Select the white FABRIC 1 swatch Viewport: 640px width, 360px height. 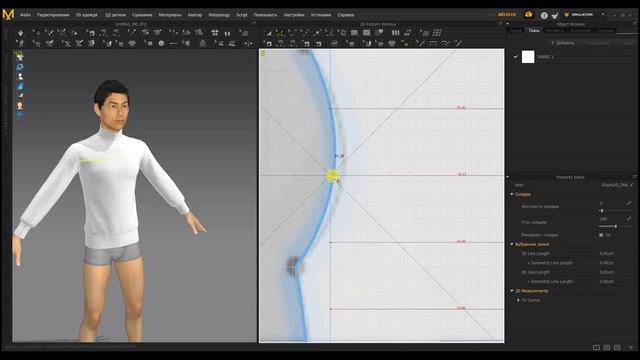[528, 57]
